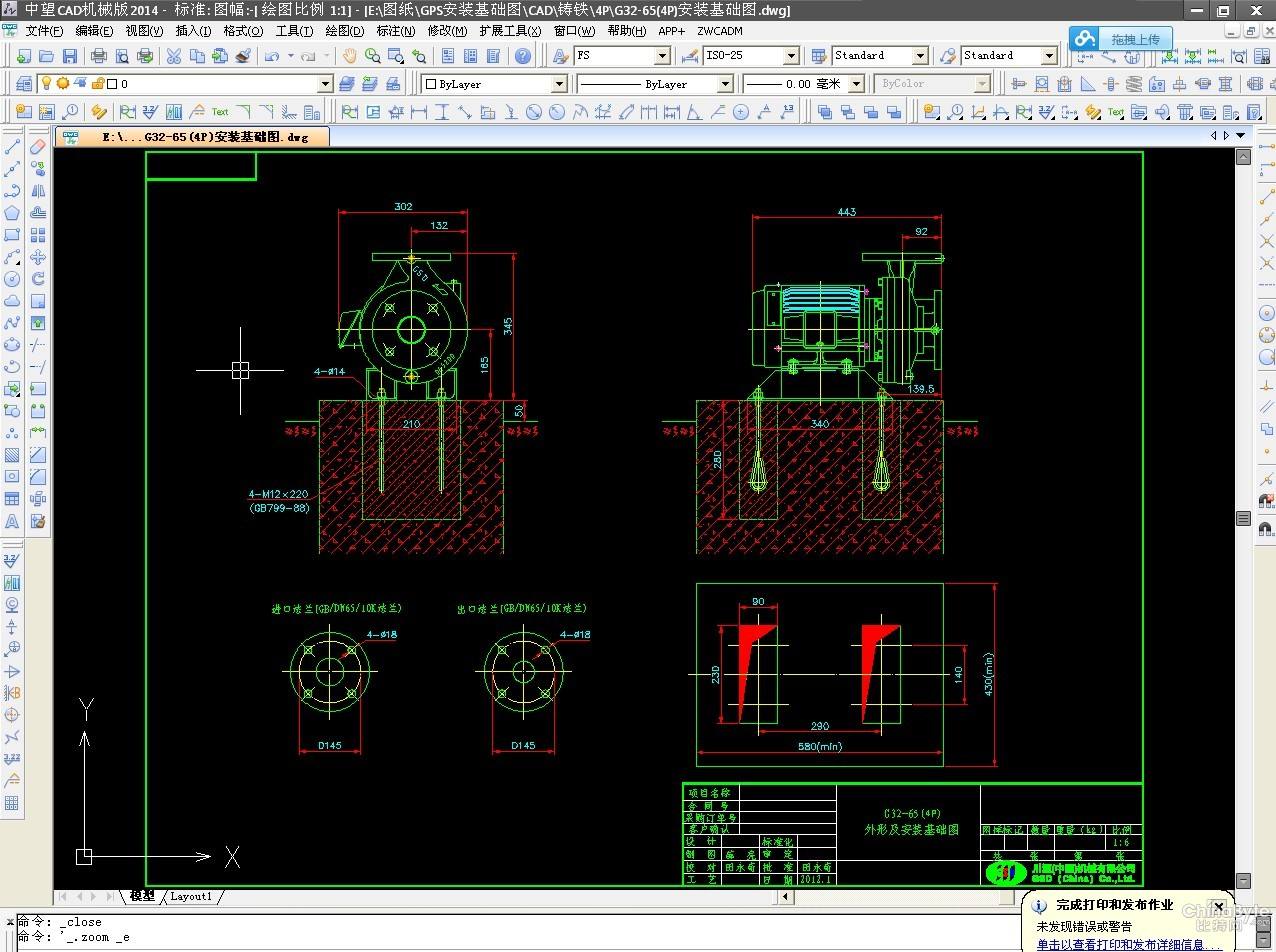Click the Text annotation tool icon
The width and height of the screenshot is (1276, 952).
click(220, 112)
